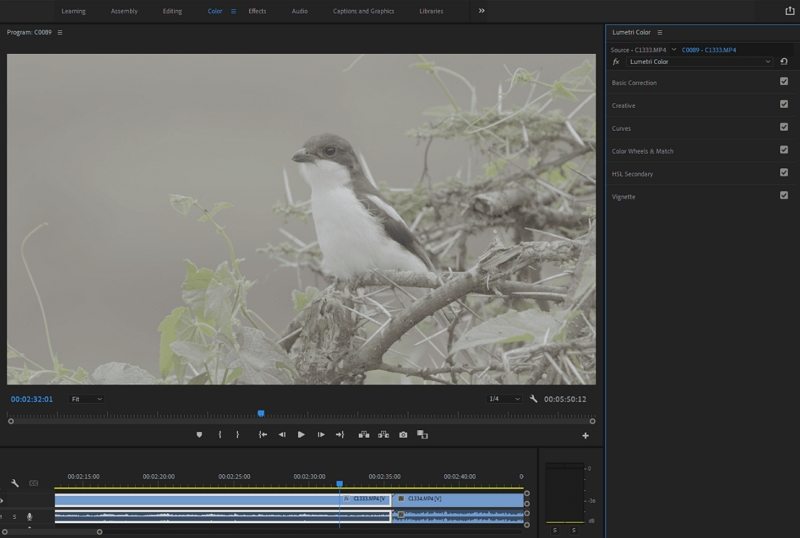Show more workspaces with the double chevron
This screenshot has width=800, height=538.
[481, 11]
